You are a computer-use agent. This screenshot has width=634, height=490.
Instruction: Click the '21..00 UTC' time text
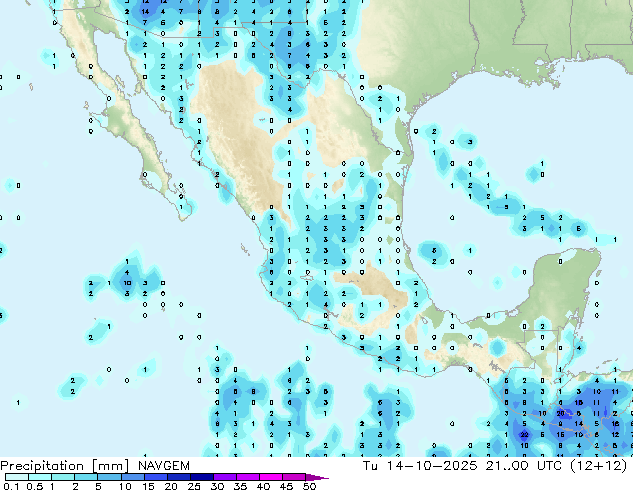tap(524, 466)
